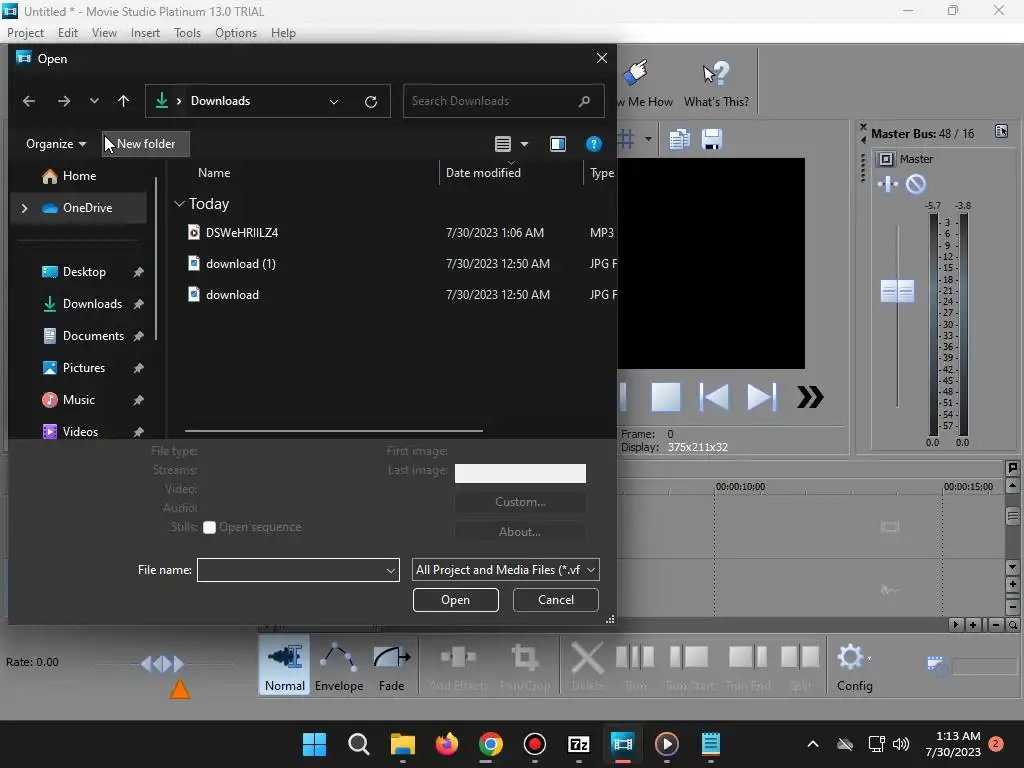Click the What's This? help icon

point(716,84)
